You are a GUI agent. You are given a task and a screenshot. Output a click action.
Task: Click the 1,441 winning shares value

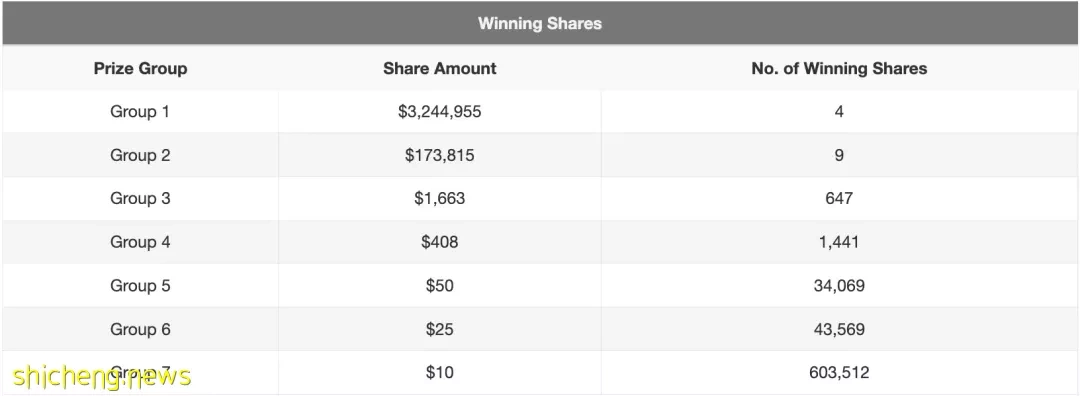pos(839,242)
